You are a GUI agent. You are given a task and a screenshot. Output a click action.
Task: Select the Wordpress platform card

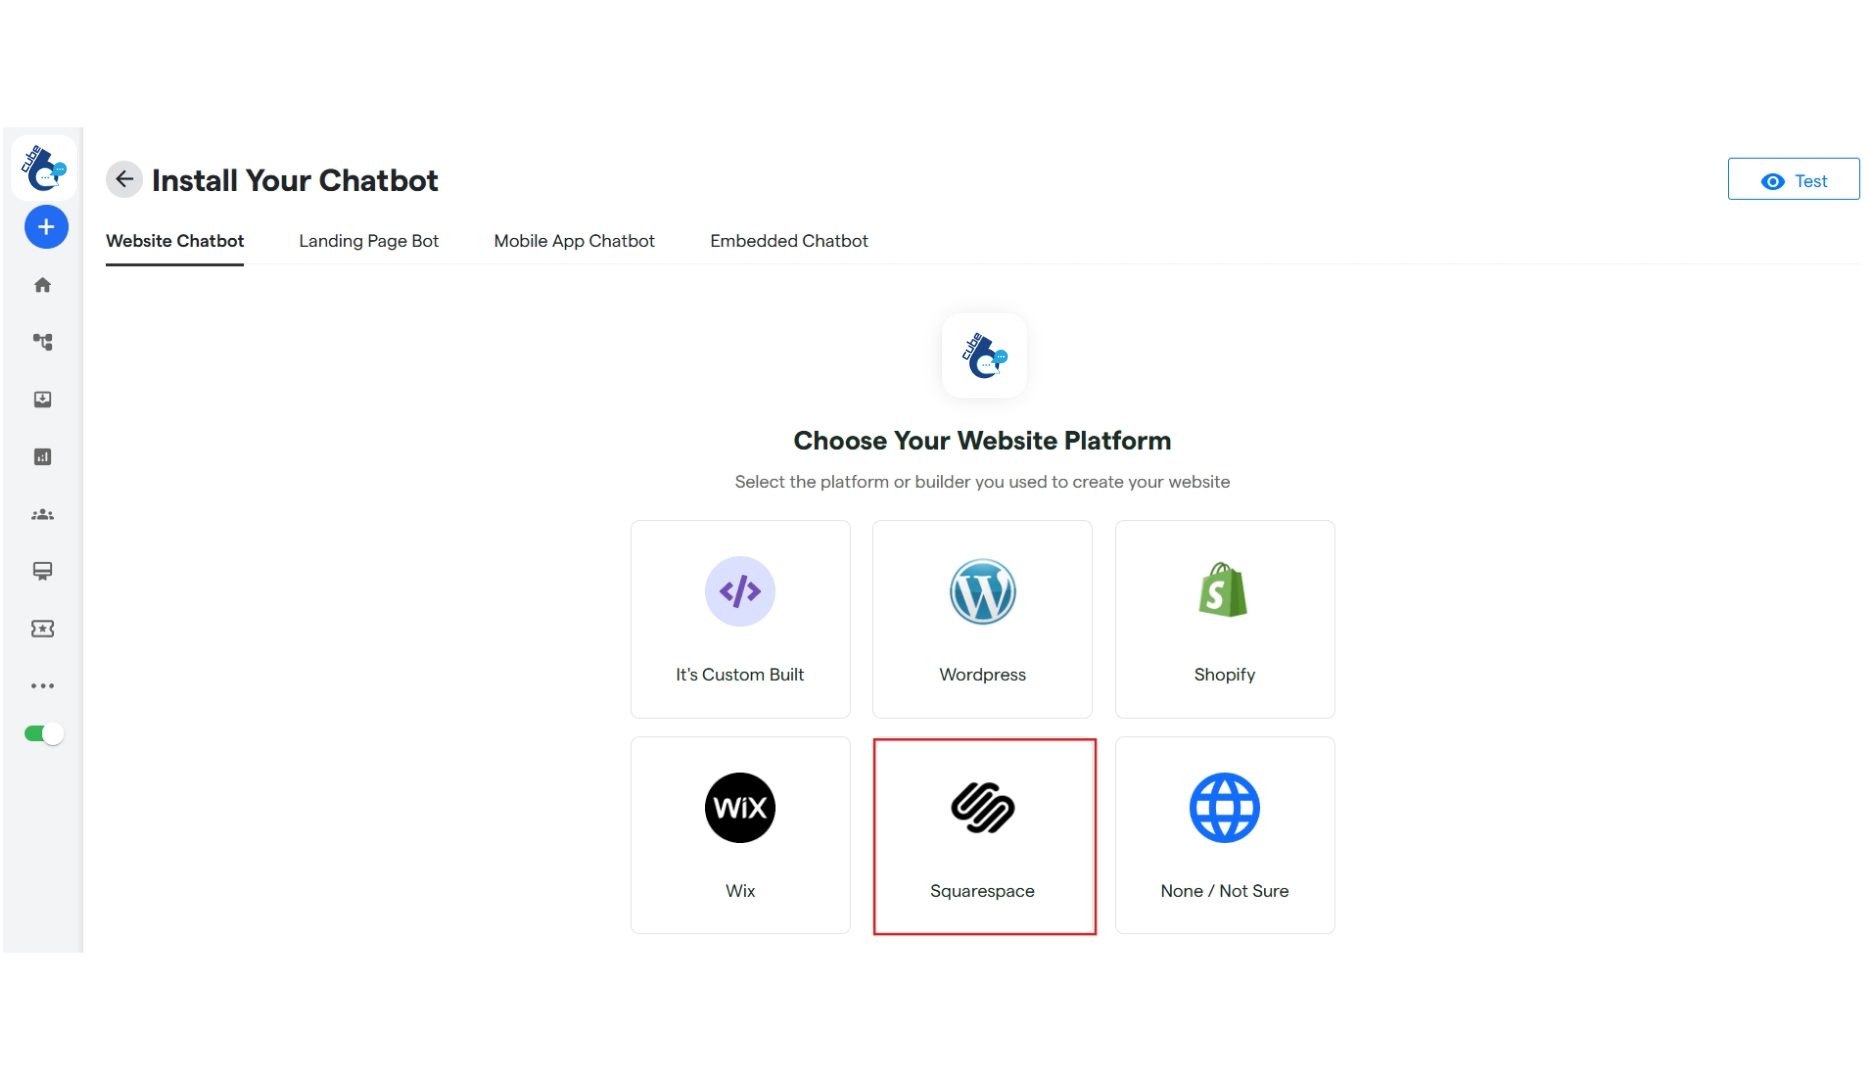pyautogui.click(x=982, y=619)
